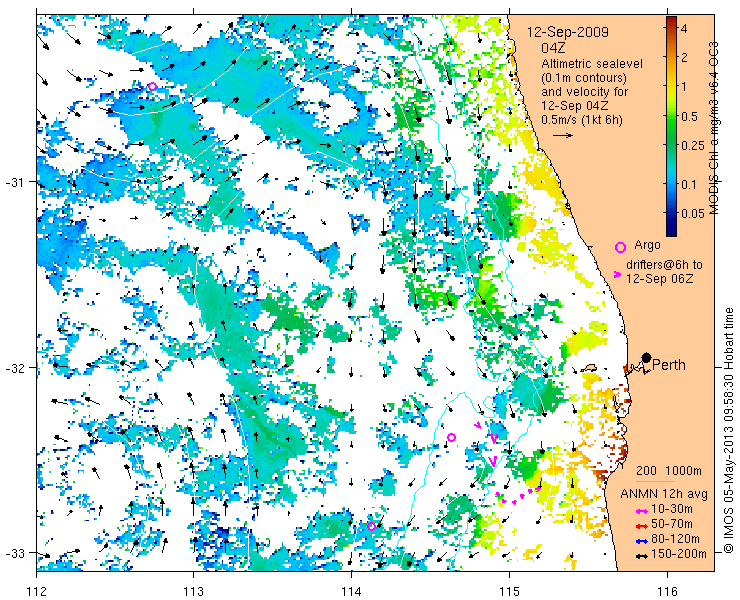The height and width of the screenshot is (600, 740).
Task: Click the IMOS copyright timestamp text
Action: coord(729,430)
